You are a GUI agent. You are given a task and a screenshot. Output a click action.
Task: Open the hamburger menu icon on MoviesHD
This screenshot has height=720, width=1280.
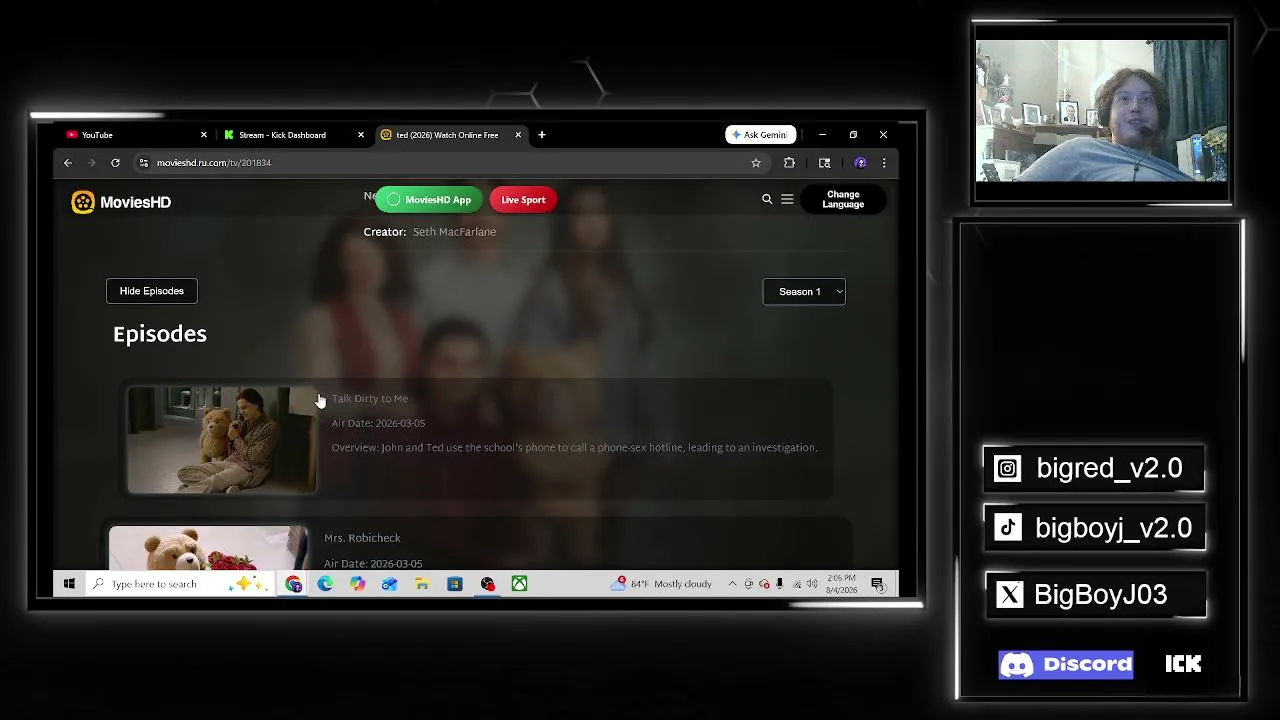click(787, 199)
